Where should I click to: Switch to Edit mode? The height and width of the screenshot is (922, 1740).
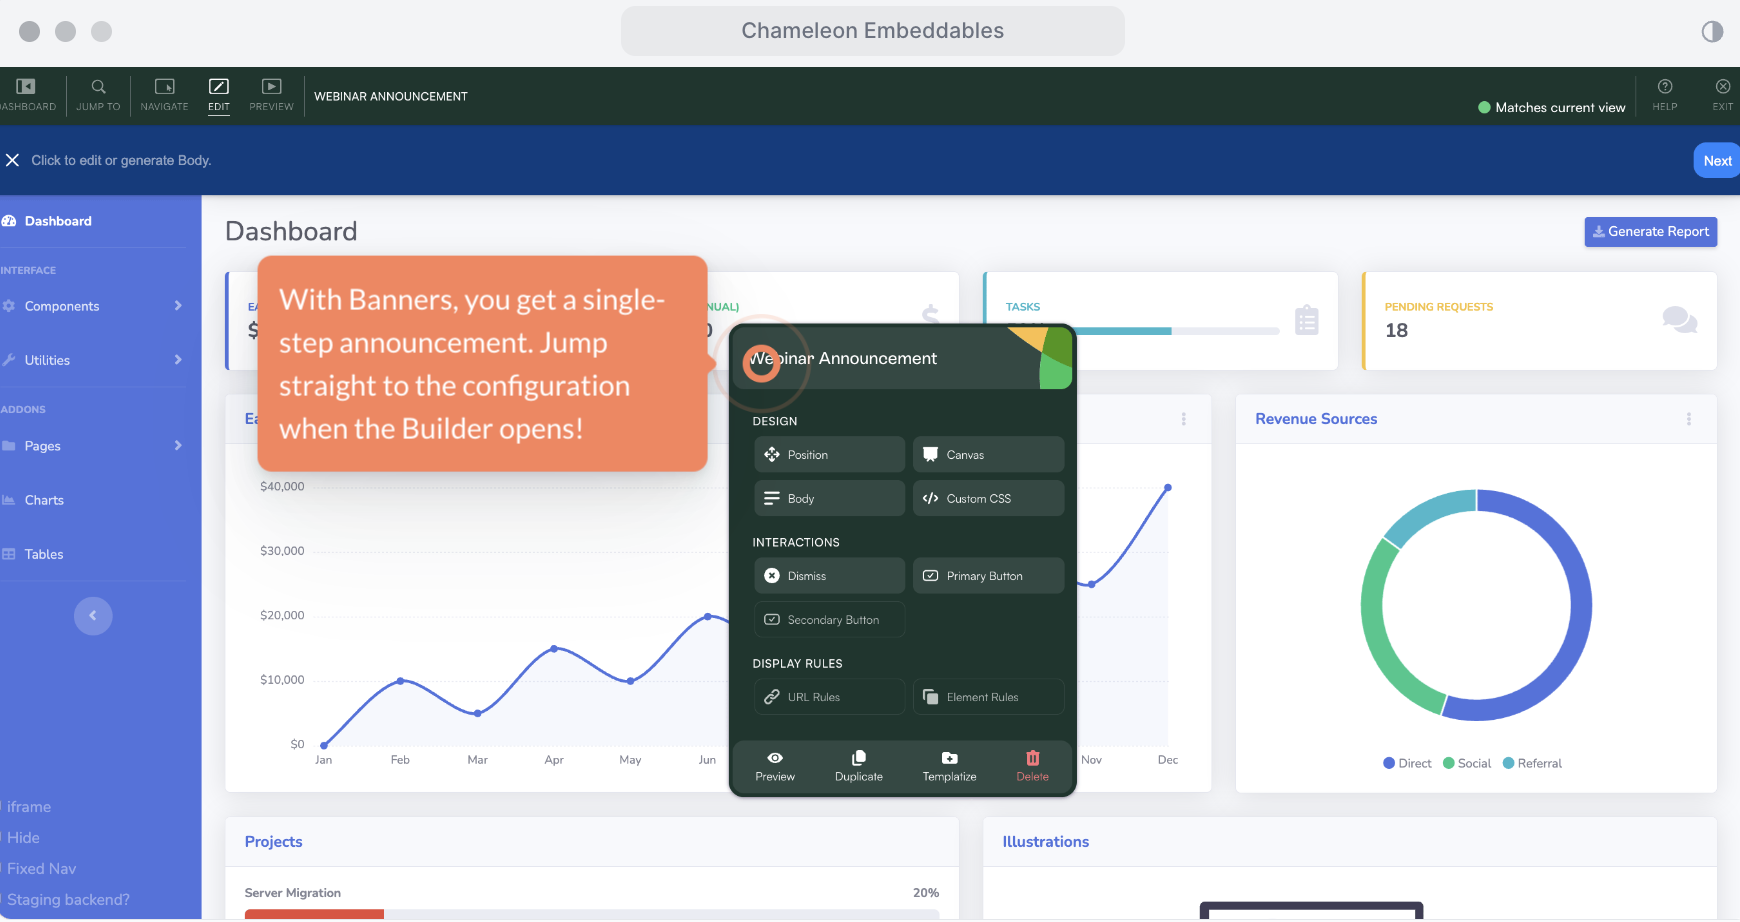(219, 95)
